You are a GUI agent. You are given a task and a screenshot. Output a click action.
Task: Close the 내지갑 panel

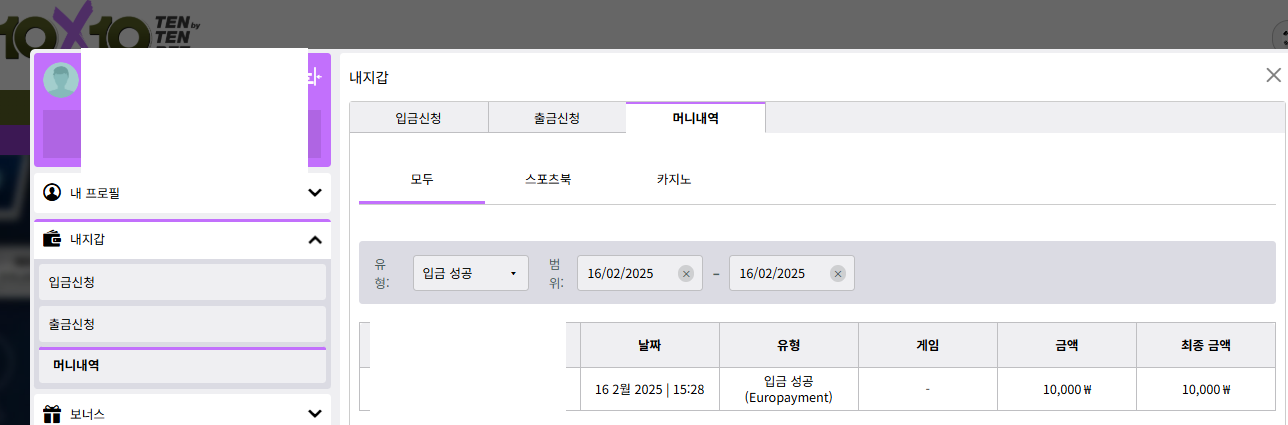point(1273,75)
